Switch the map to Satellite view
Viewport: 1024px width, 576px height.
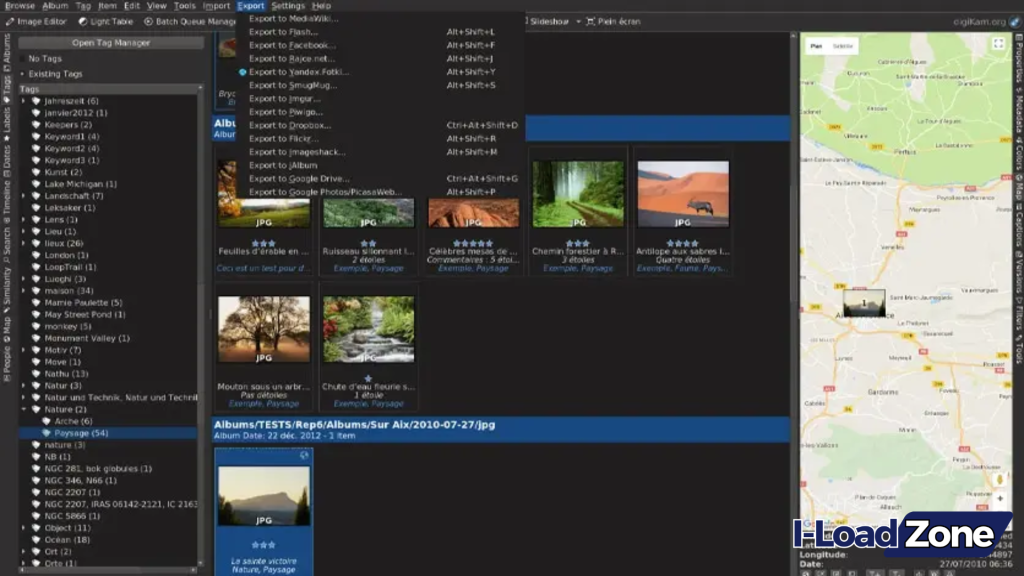pyautogui.click(x=843, y=45)
